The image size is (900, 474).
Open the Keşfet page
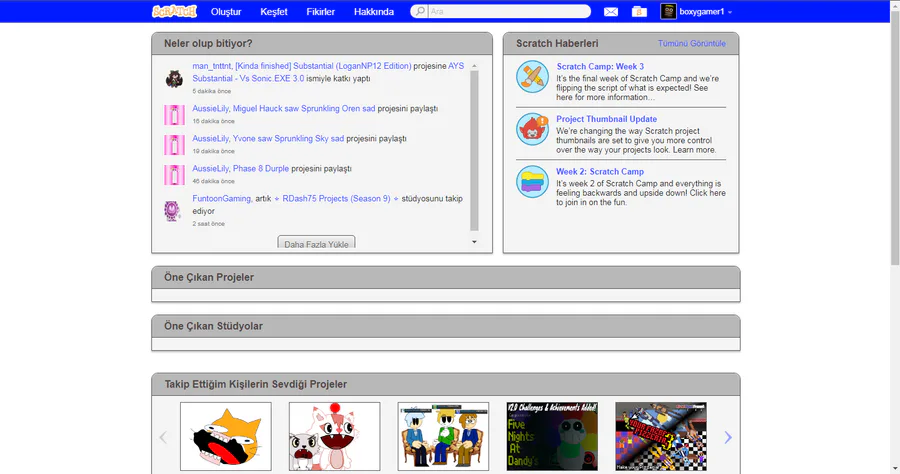[274, 11]
